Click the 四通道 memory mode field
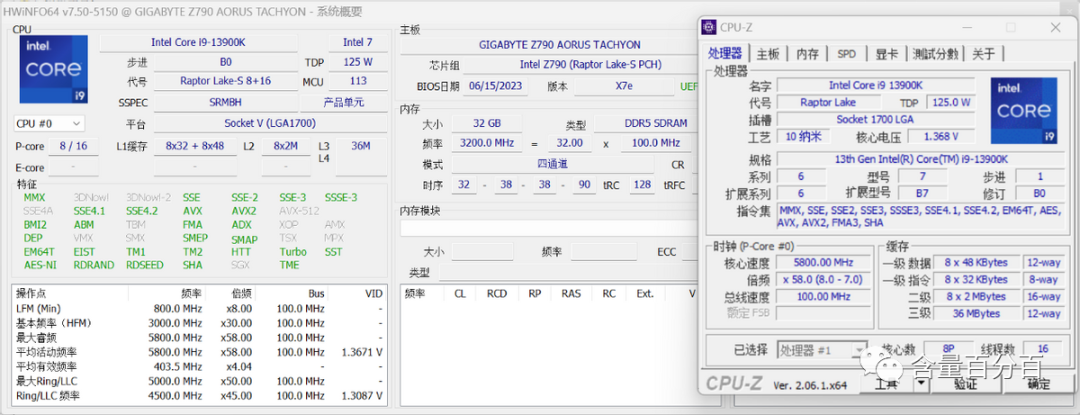The image size is (1080, 415). pos(553,164)
